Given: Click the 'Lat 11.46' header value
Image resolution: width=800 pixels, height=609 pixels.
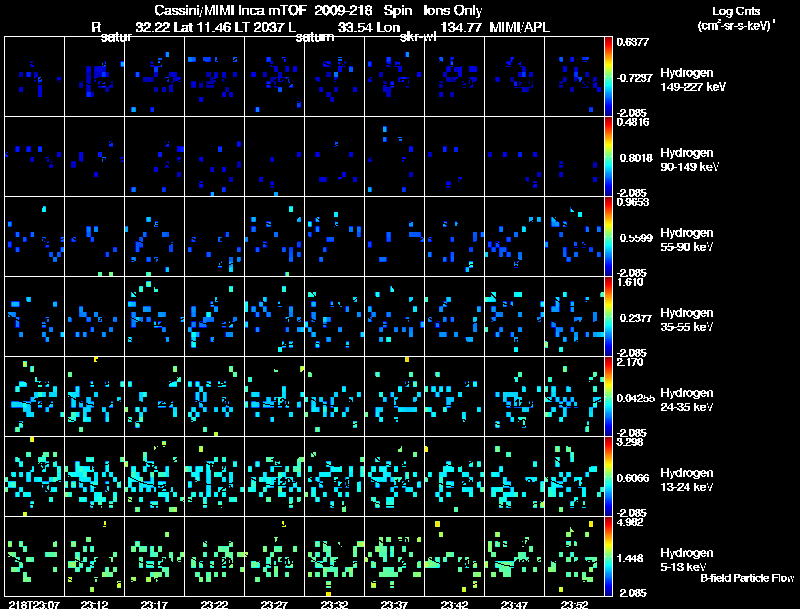Looking at the screenshot, I should pyautogui.click(x=202, y=28).
